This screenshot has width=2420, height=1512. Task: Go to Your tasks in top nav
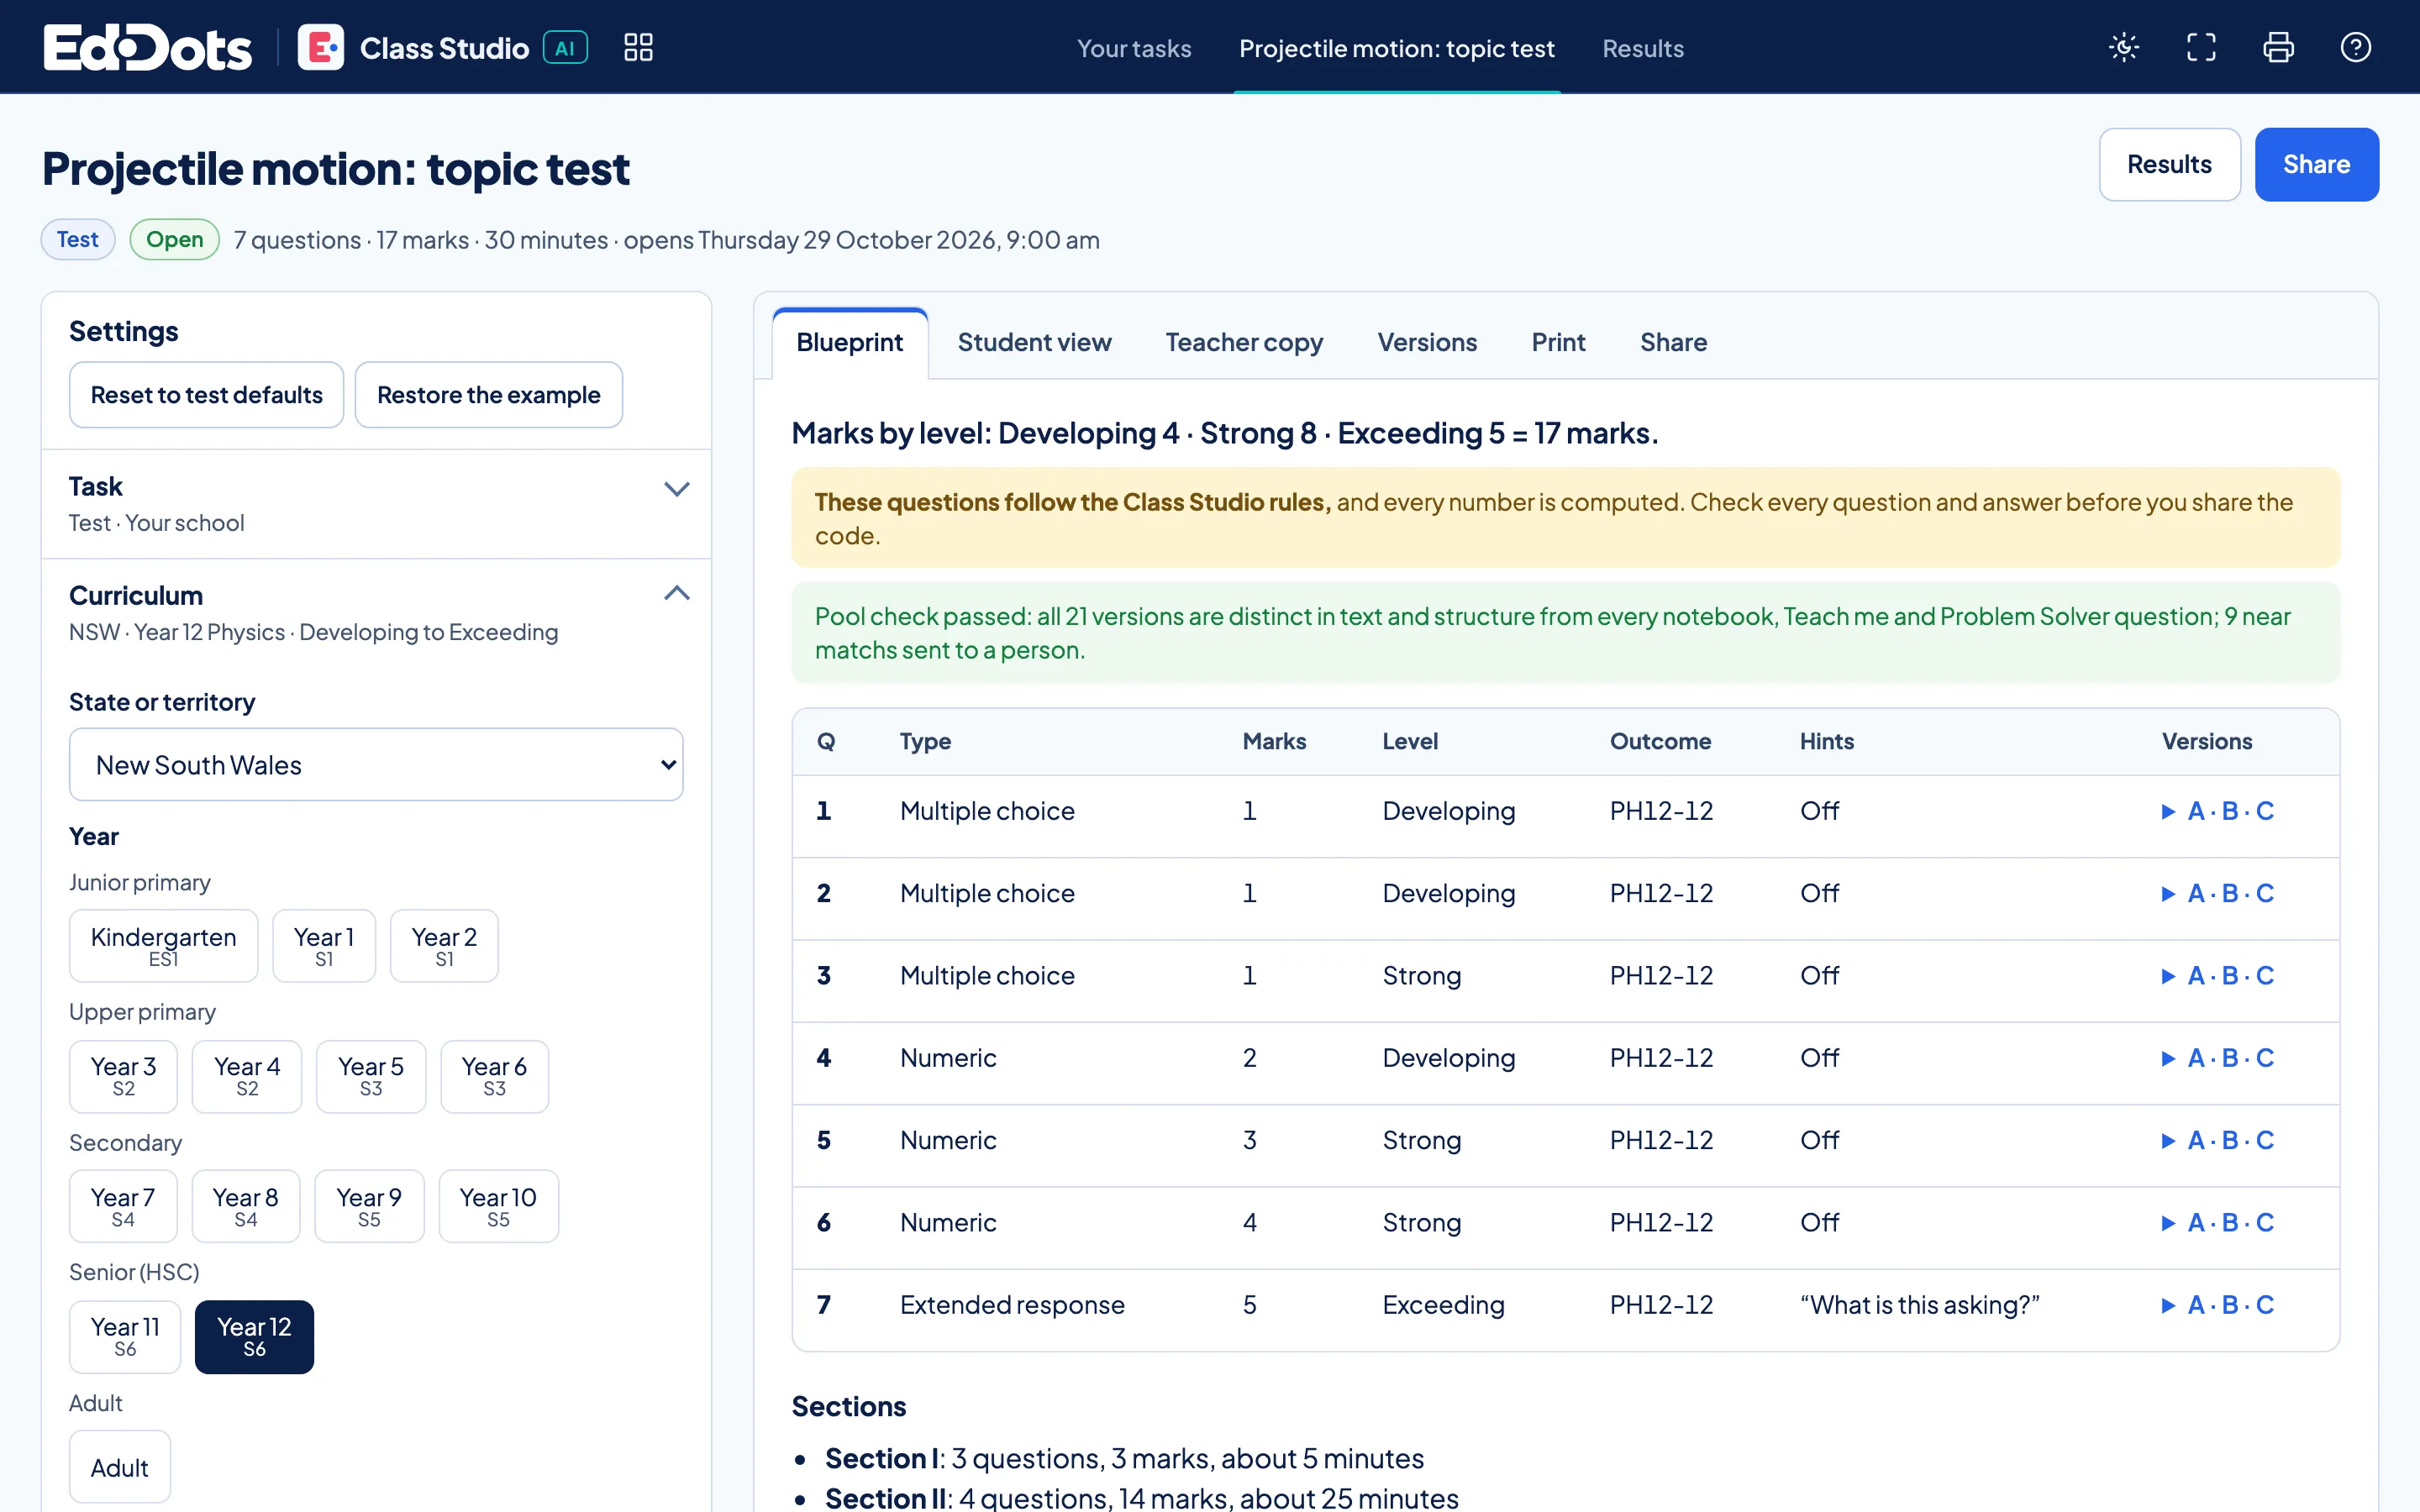point(1134,48)
